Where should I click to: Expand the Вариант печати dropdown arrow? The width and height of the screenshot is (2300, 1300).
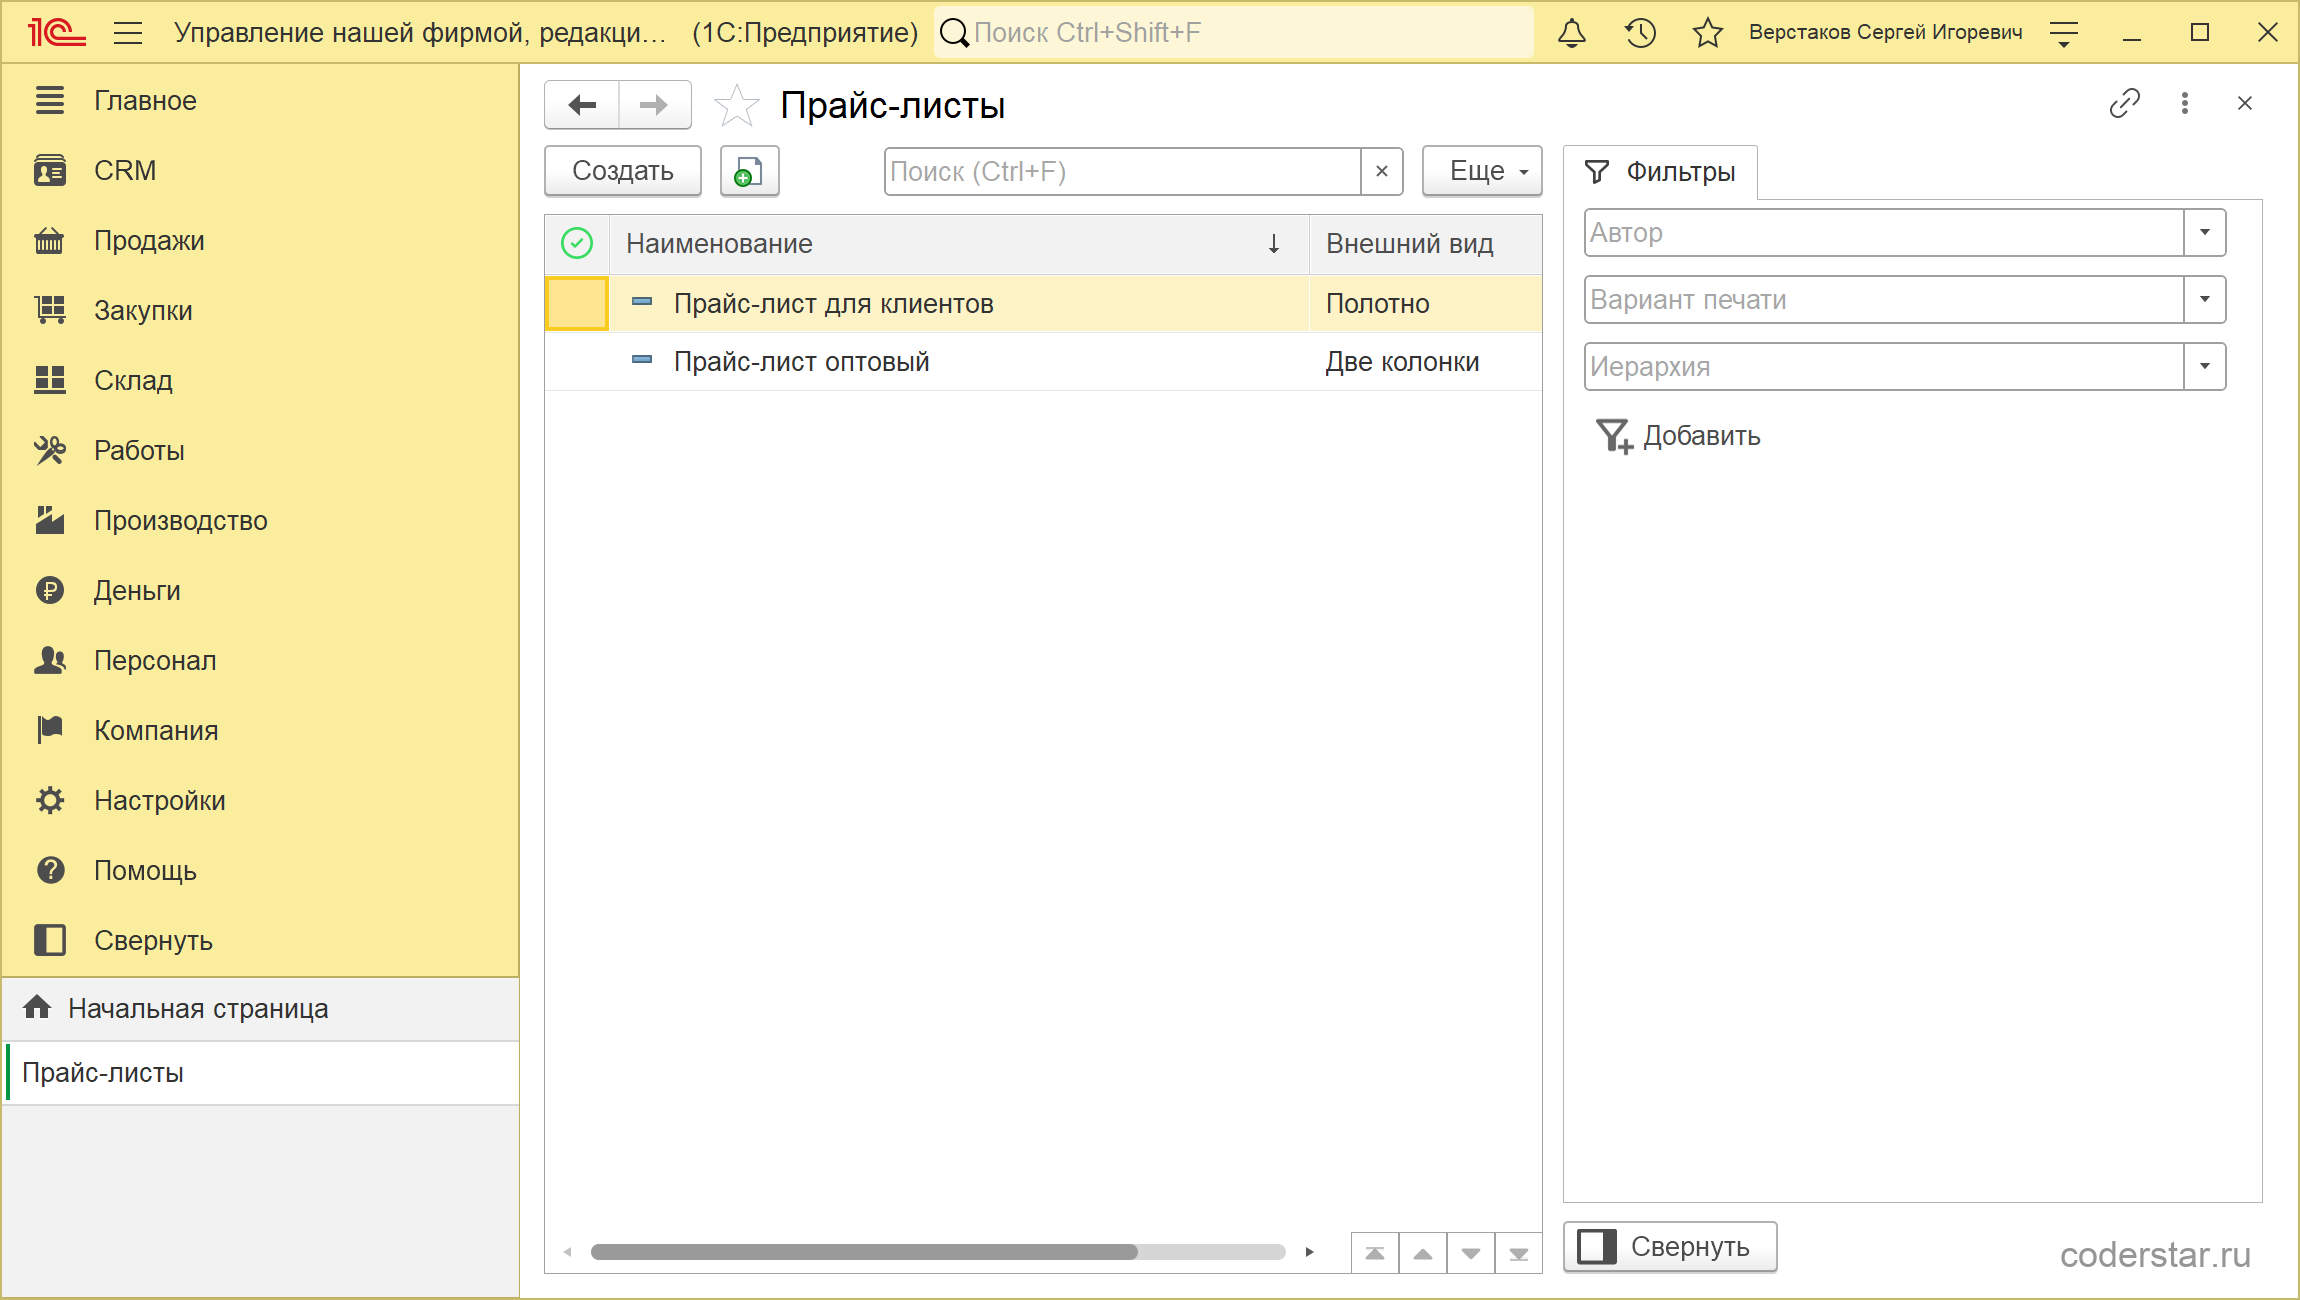coord(2205,300)
